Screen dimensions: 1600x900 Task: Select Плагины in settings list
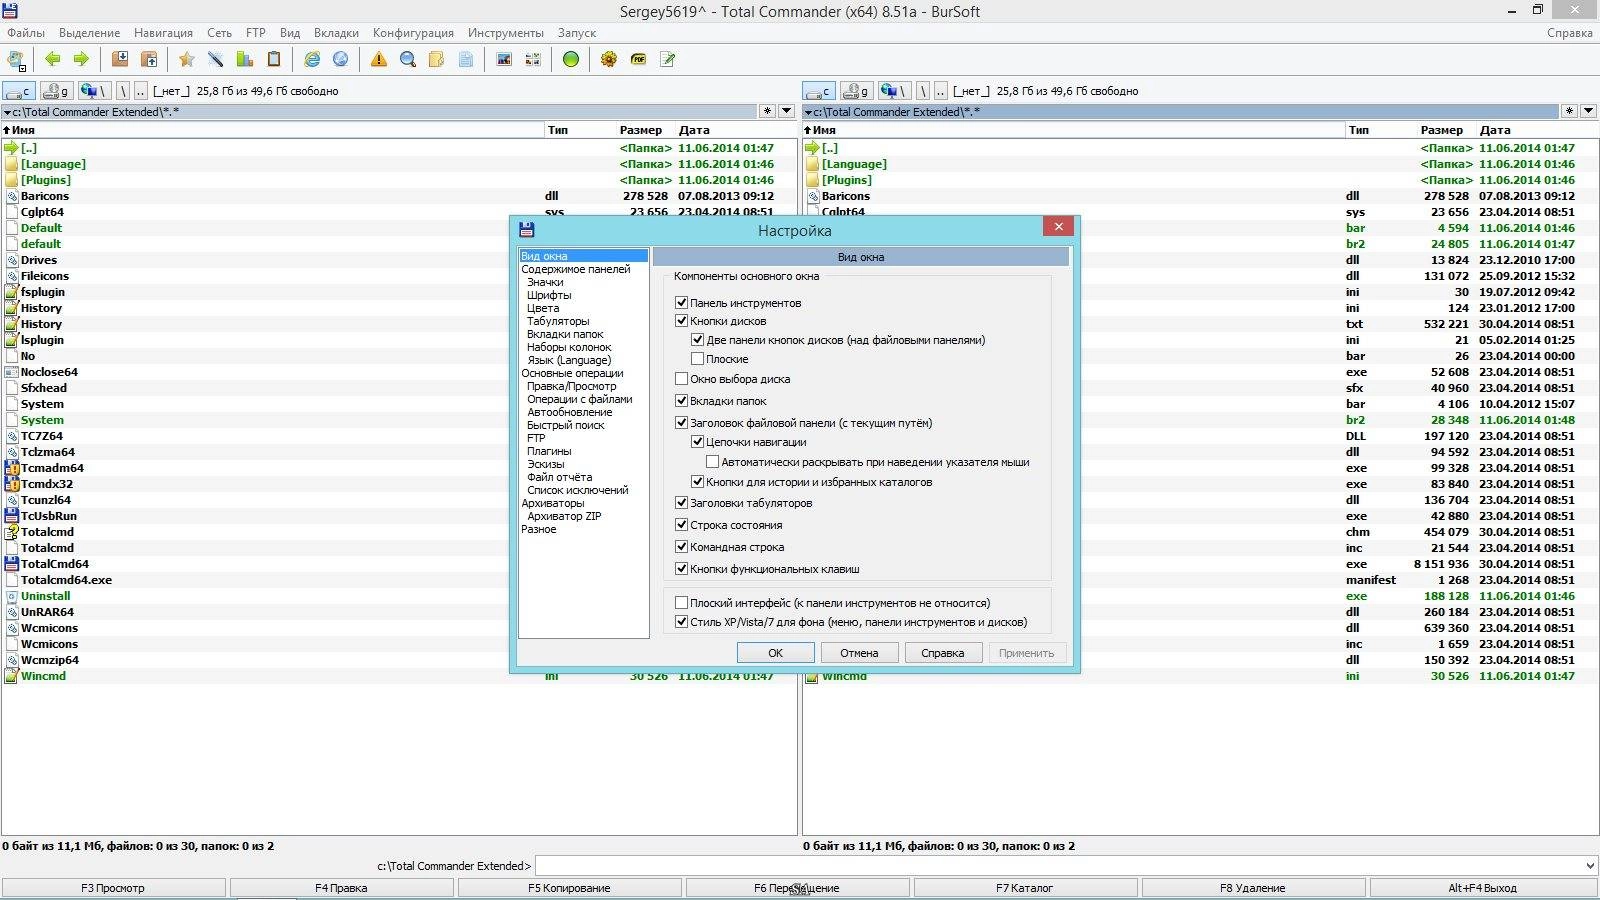pos(549,451)
